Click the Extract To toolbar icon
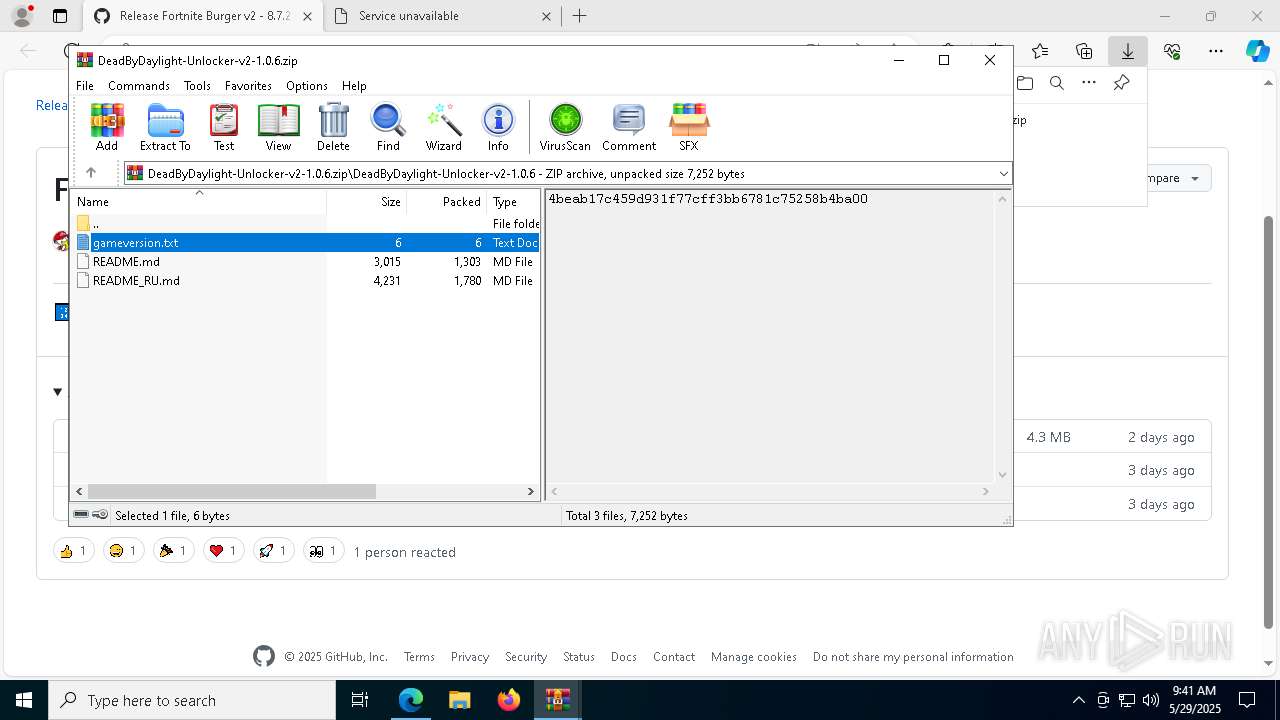Viewport: 1280px width, 720px height. point(165,127)
